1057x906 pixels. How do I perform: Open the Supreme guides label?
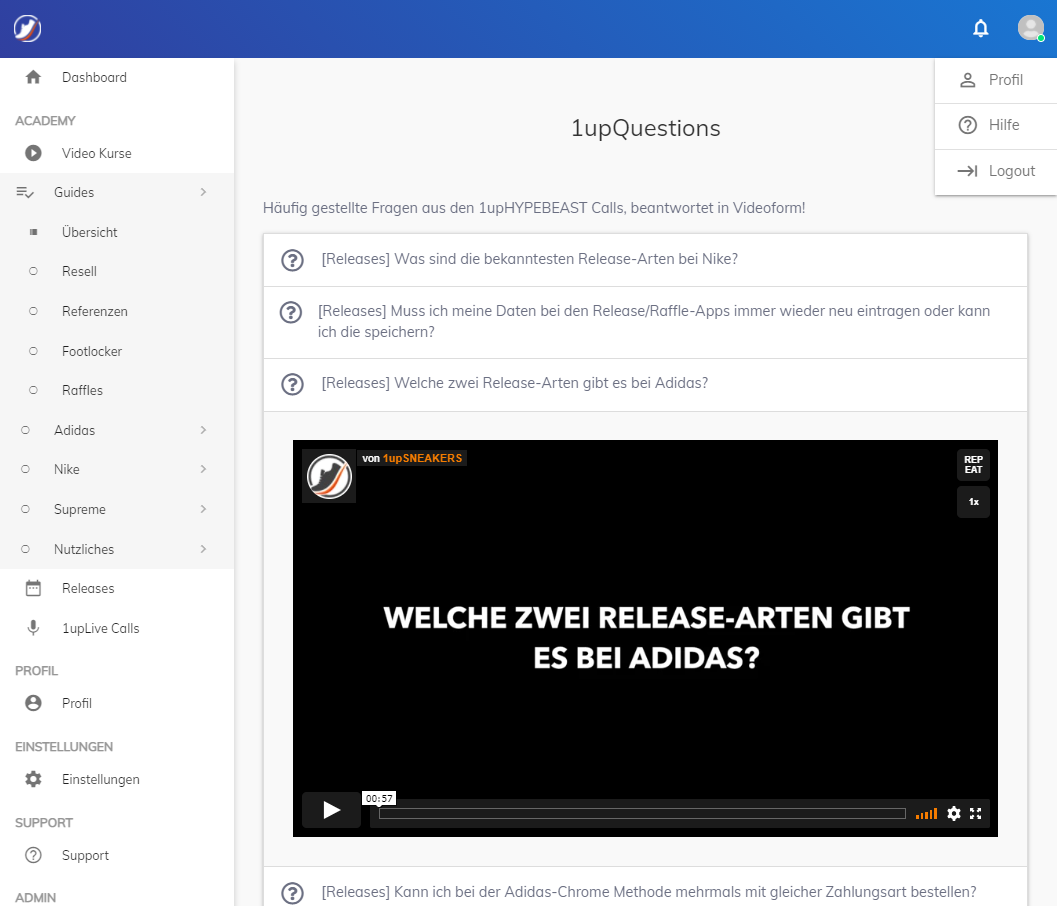point(80,510)
